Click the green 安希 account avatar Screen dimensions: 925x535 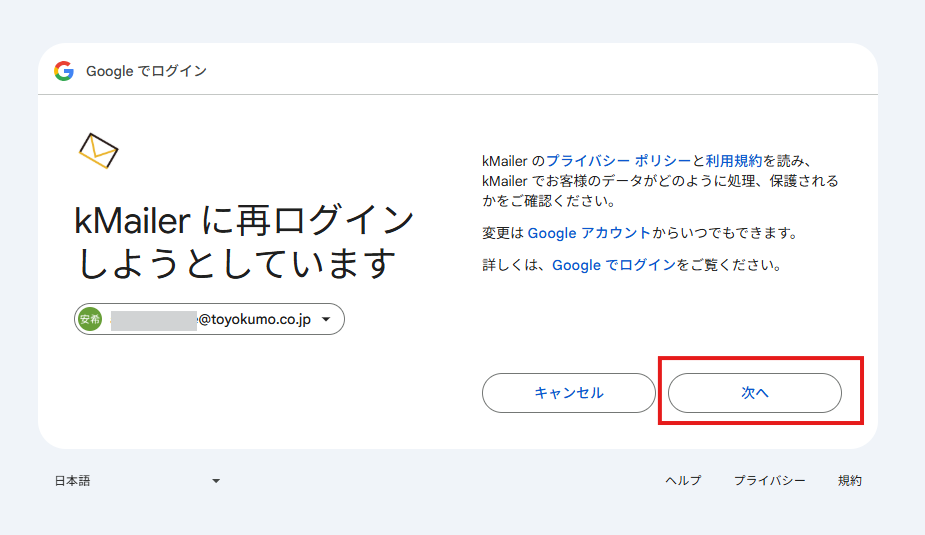(90, 319)
